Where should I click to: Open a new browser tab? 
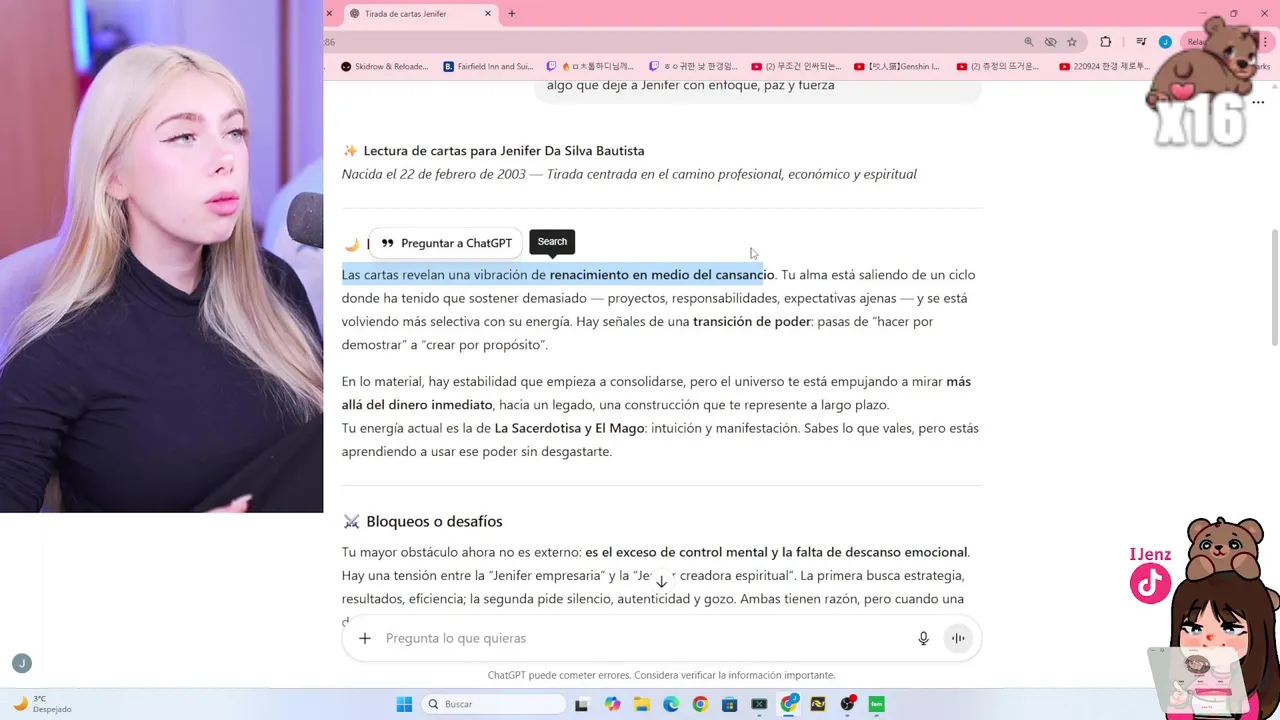(512, 14)
